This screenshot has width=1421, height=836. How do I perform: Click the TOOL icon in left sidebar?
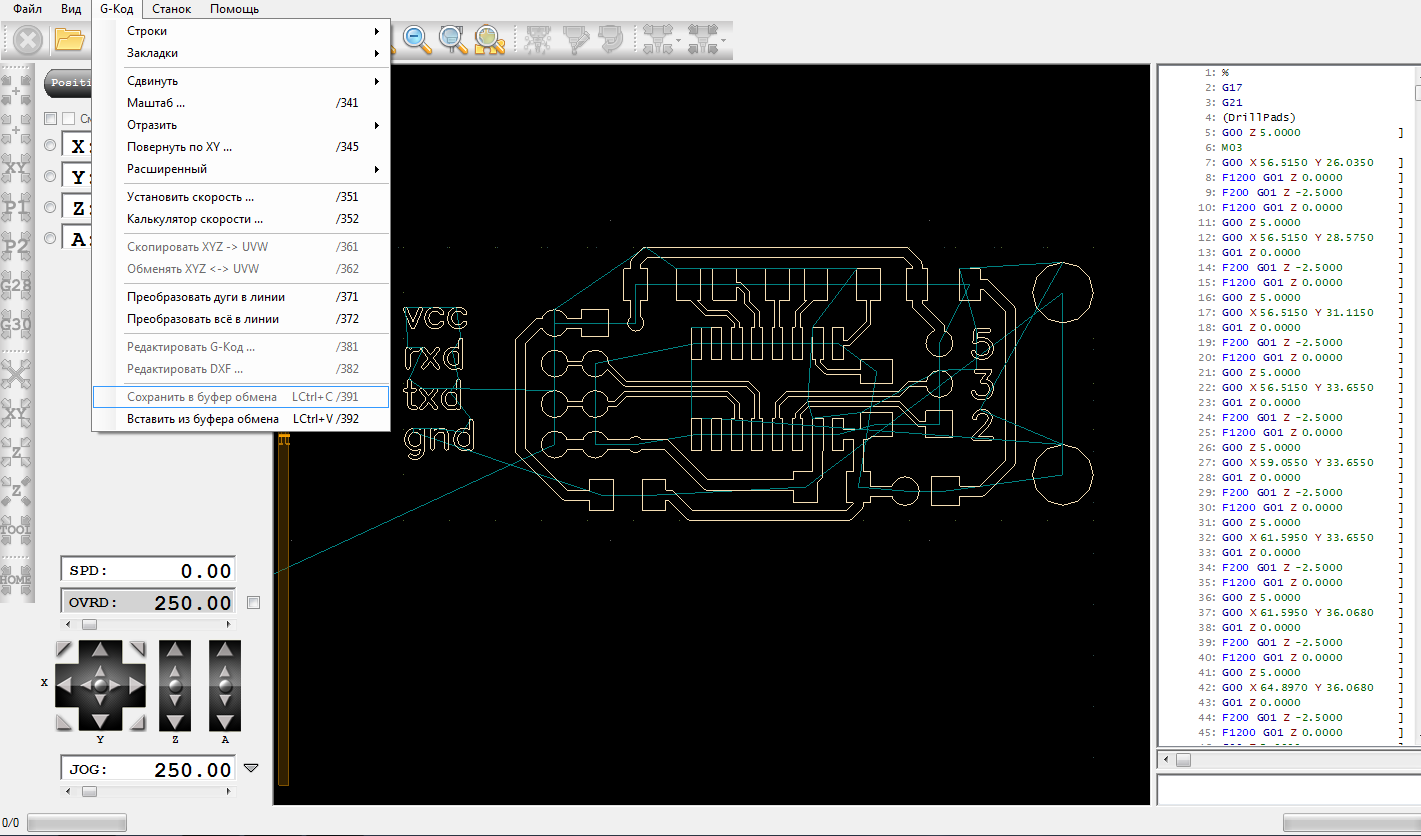[x=16, y=529]
